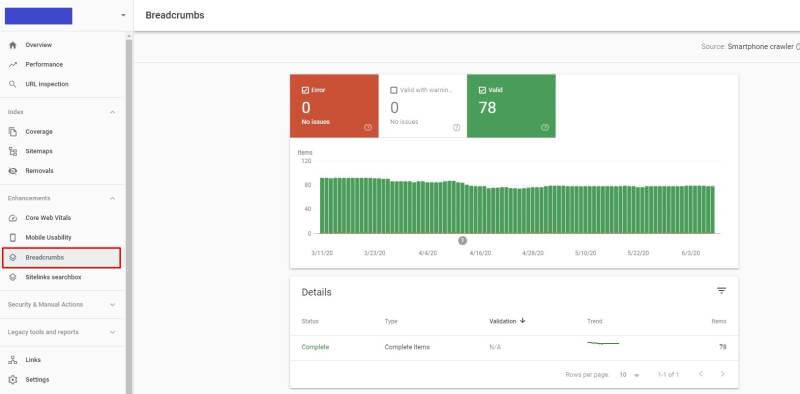Viewport: 800px width, 394px height.
Task: Open help icon on Valid with warnings card
Action: [457, 128]
